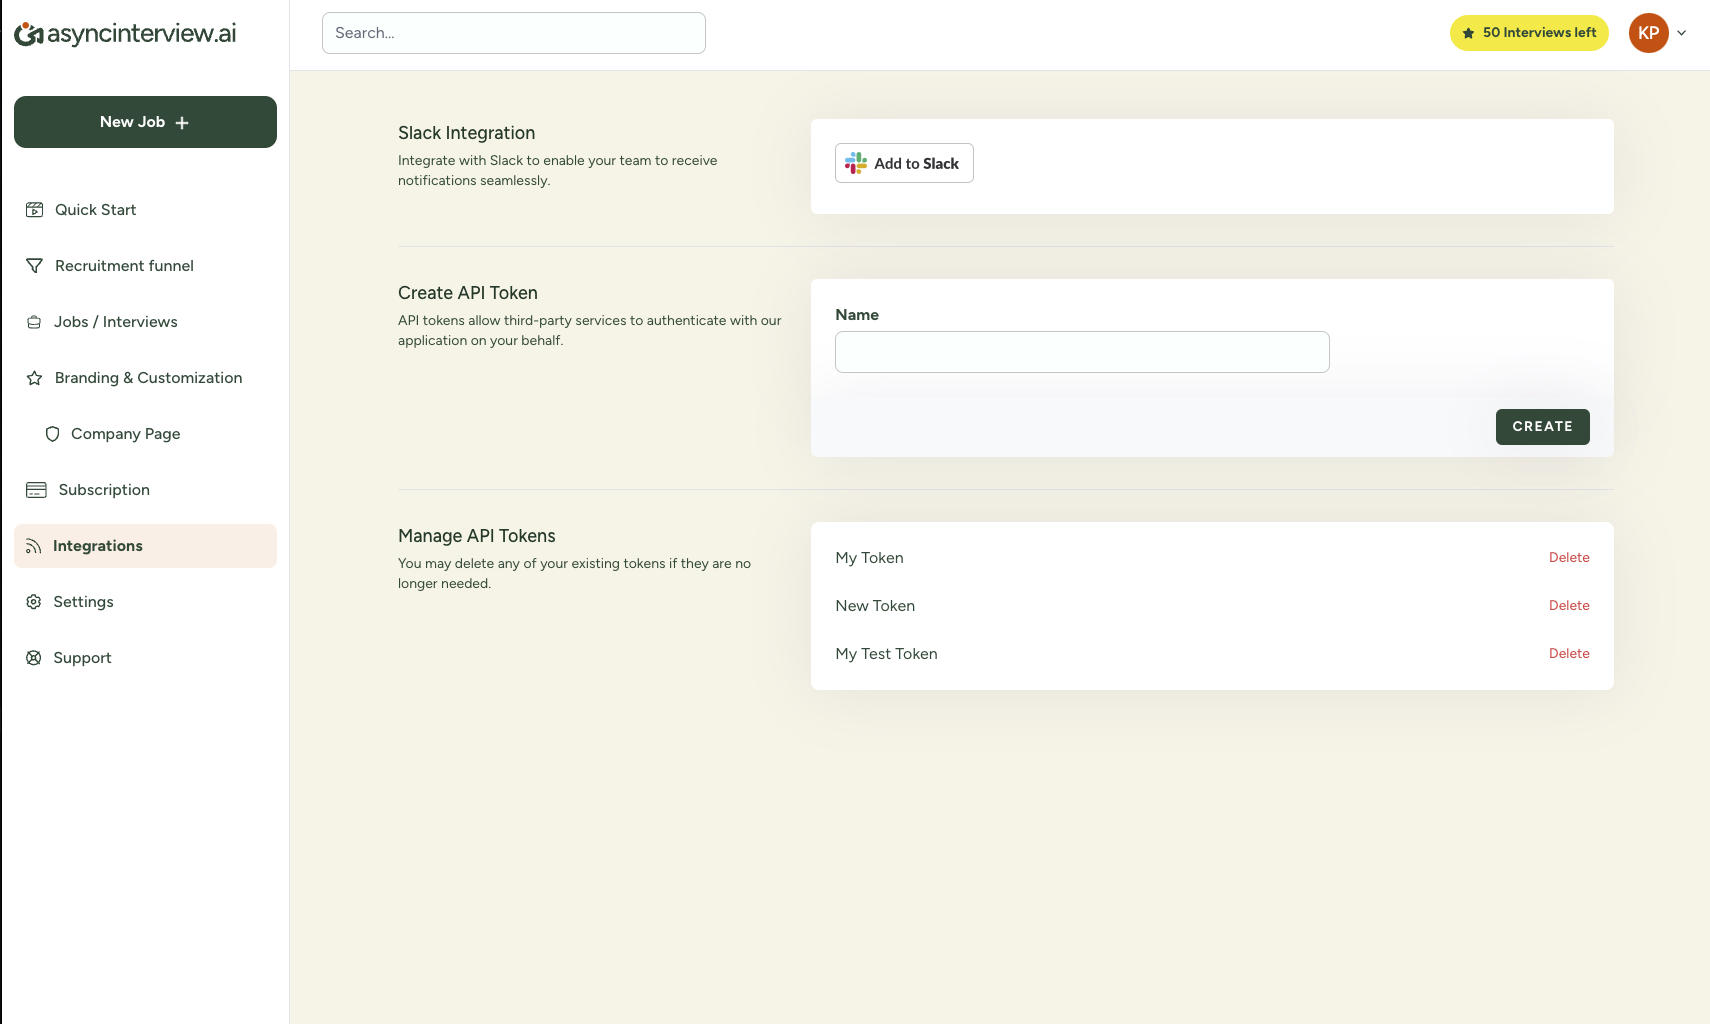Click the plus icon on New Job

(x=182, y=123)
